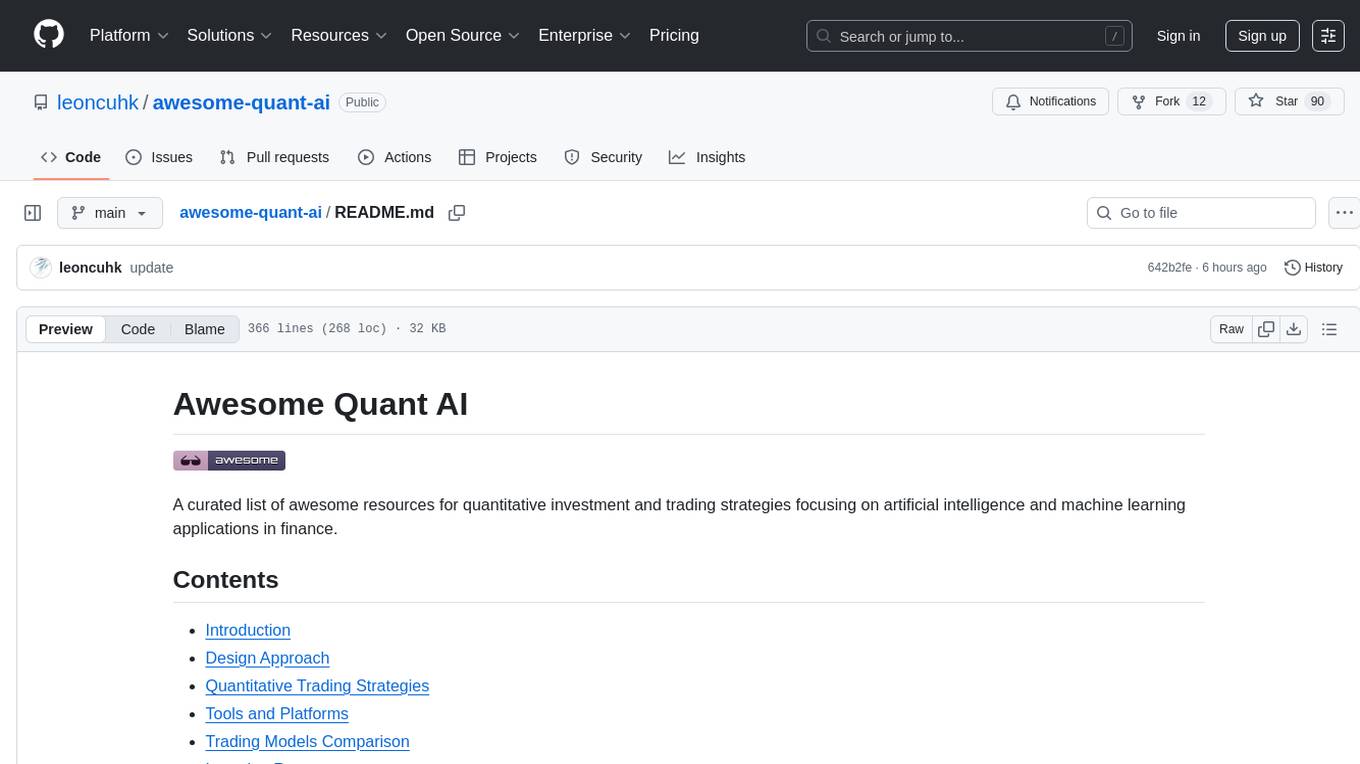Open the Pull requests tab

[x=274, y=157]
